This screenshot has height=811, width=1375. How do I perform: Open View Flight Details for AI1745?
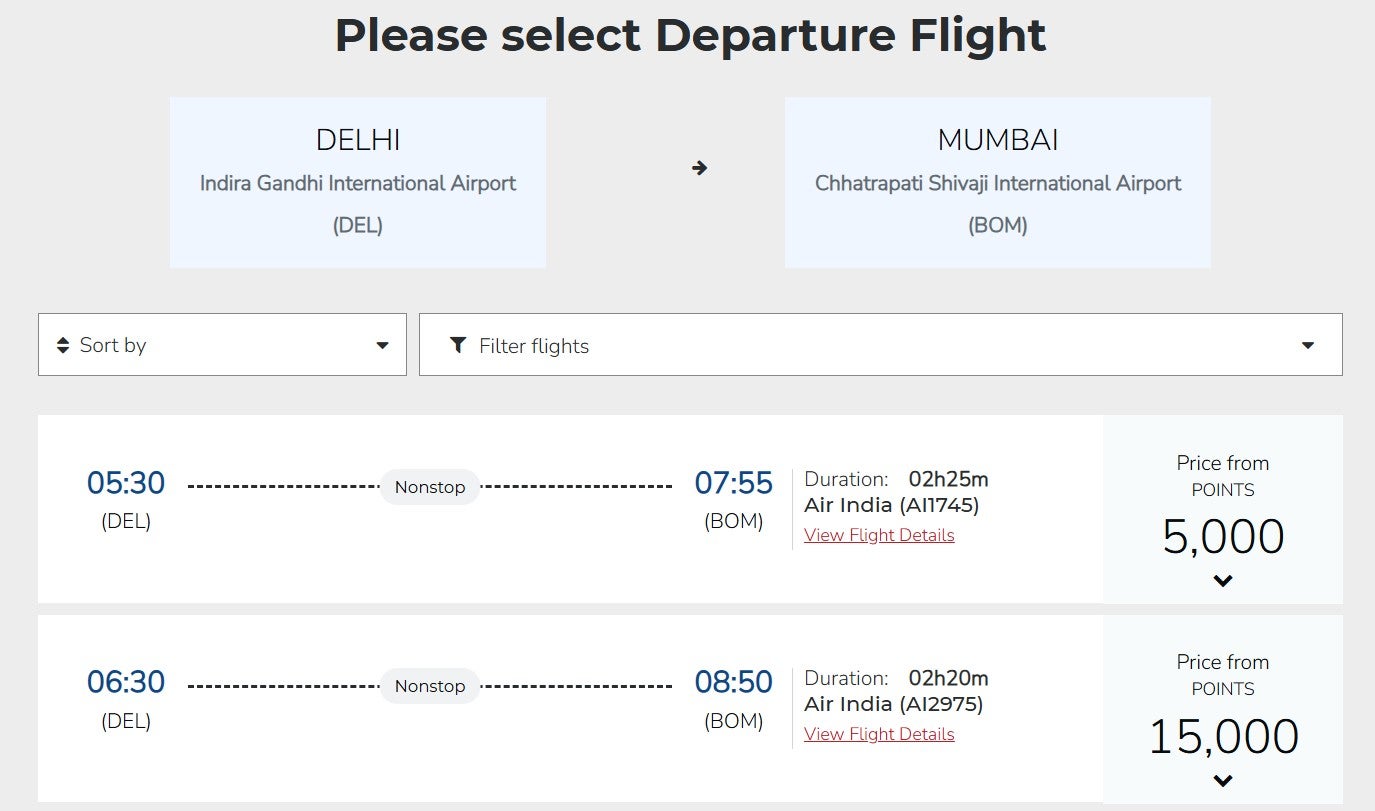point(879,535)
